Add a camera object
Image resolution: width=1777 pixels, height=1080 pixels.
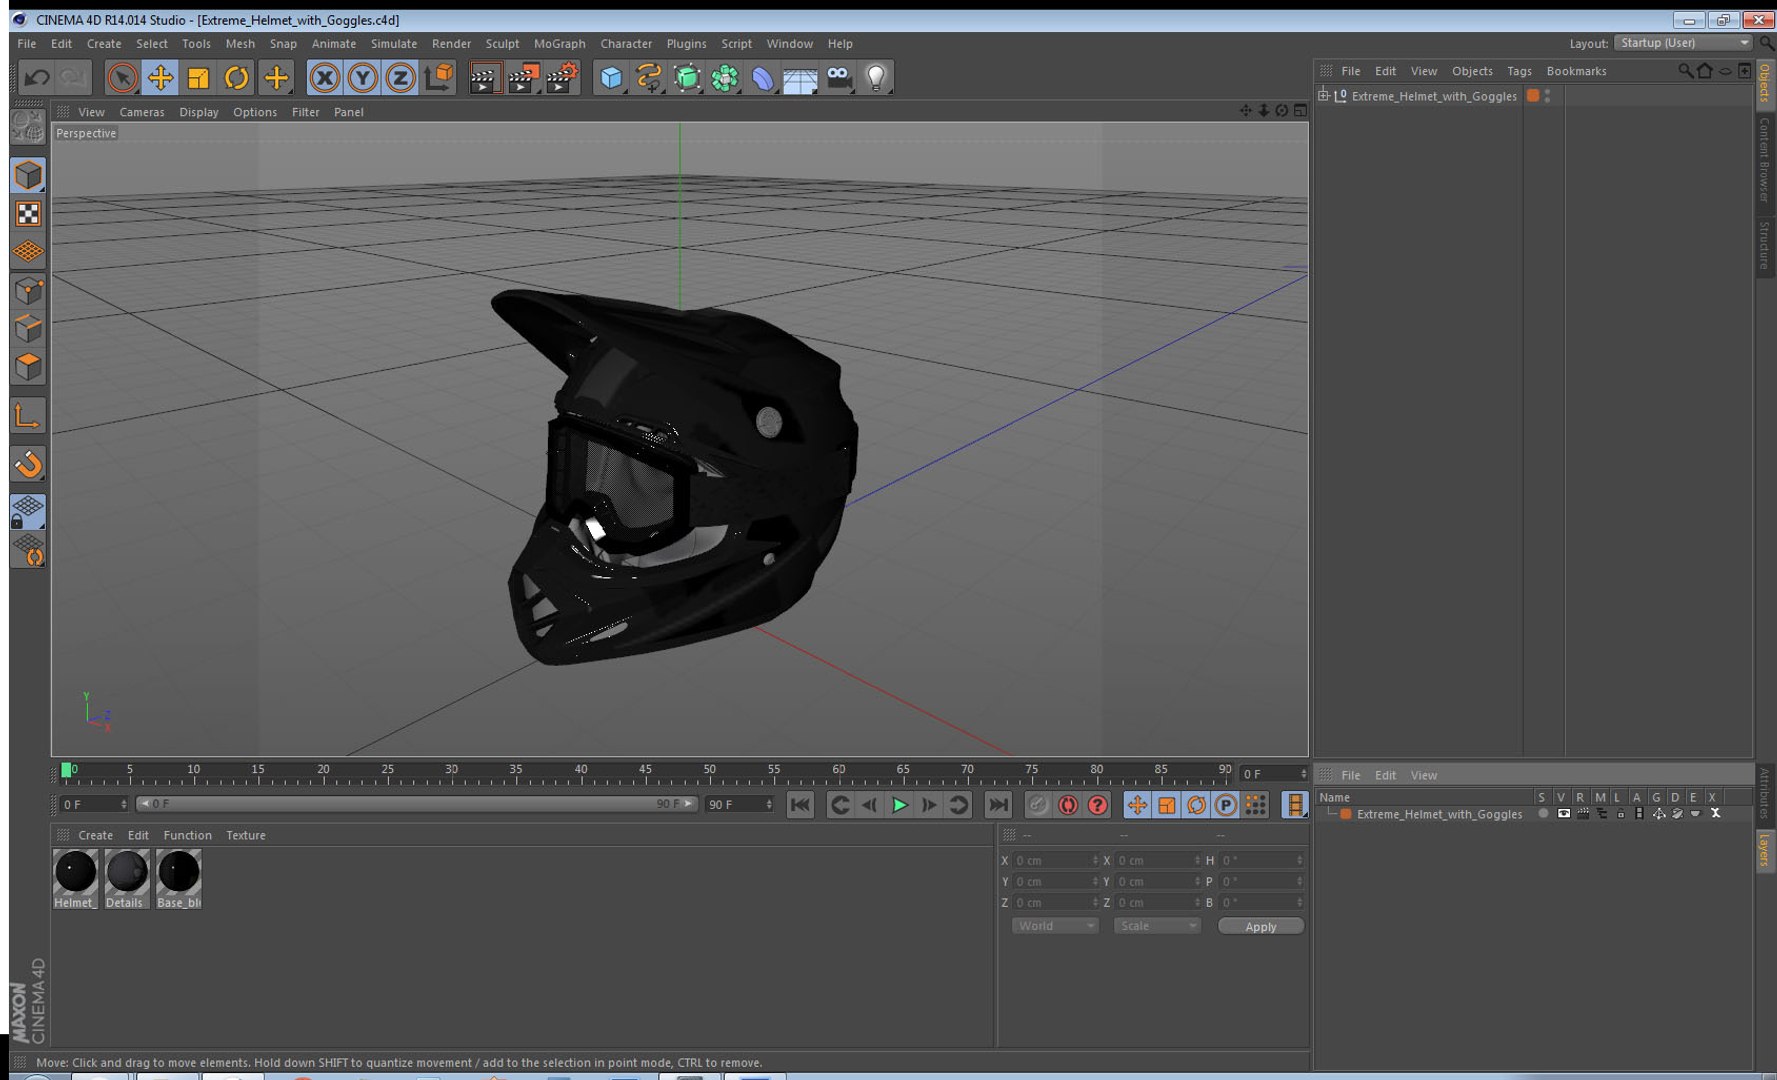[839, 77]
